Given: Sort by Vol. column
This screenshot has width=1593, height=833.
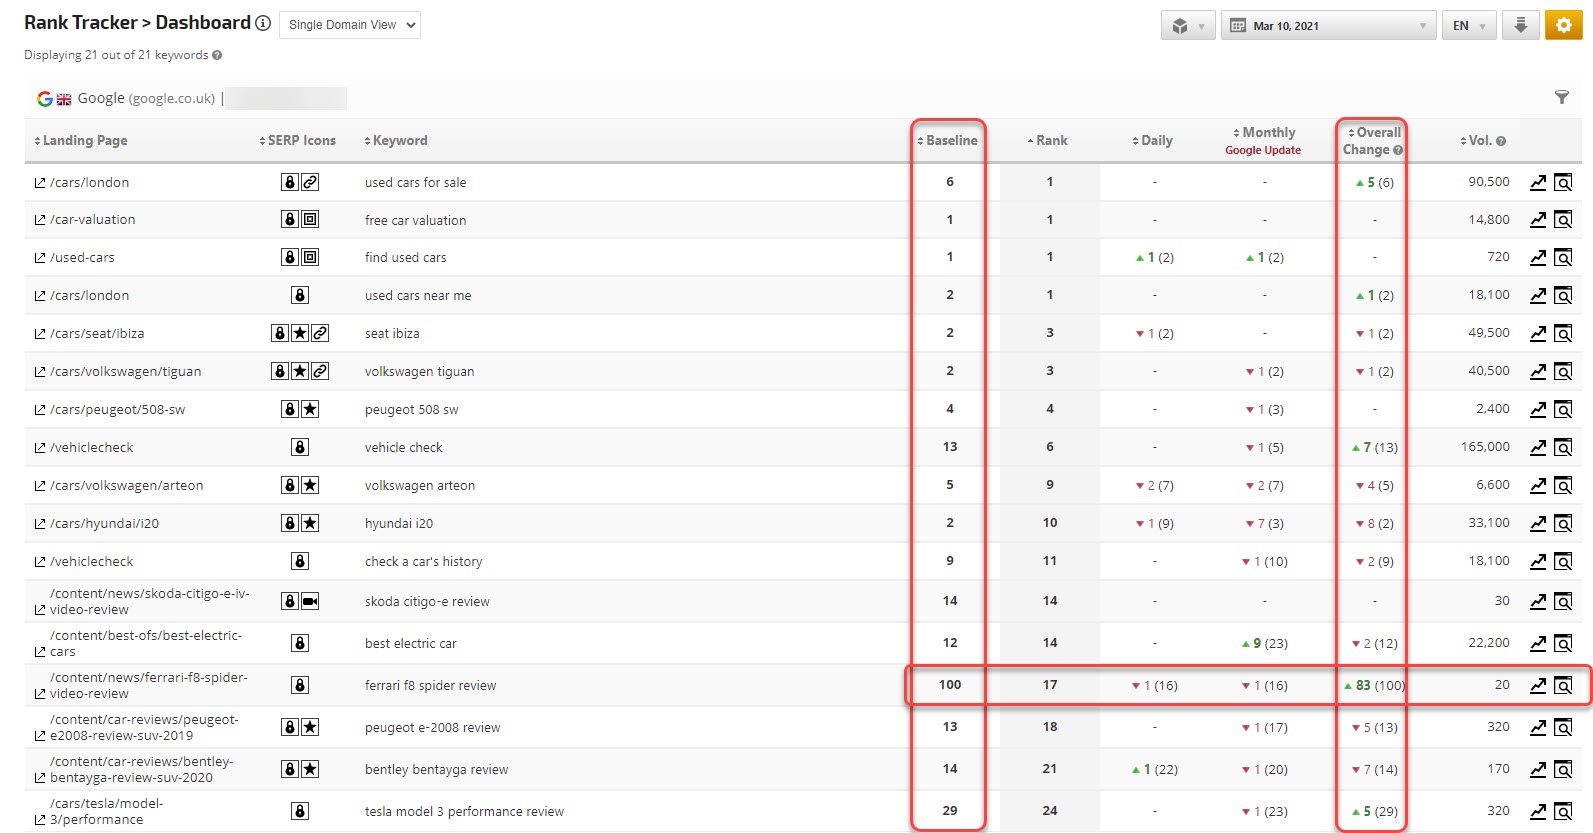Looking at the screenshot, I should pyautogui.click(x=1475, y=141).
